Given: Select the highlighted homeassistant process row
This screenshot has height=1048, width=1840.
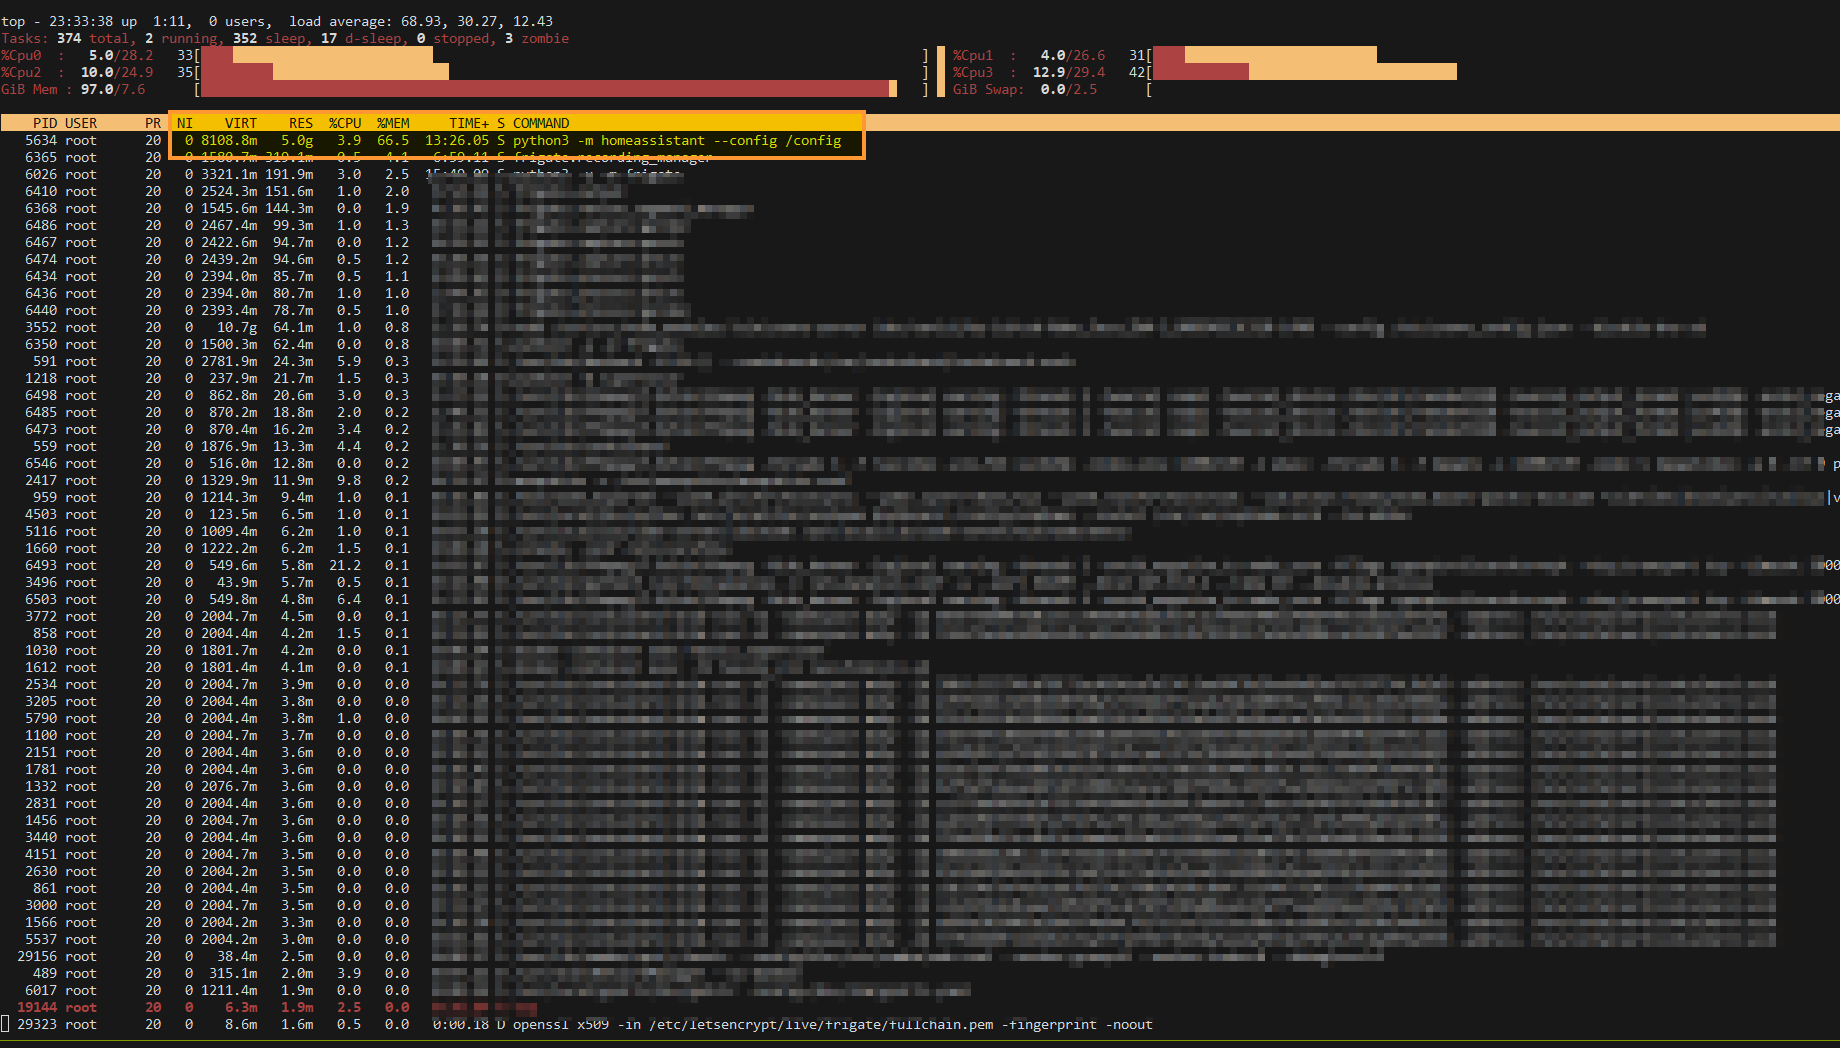Looking at the screenshot, I should [500, 140].
